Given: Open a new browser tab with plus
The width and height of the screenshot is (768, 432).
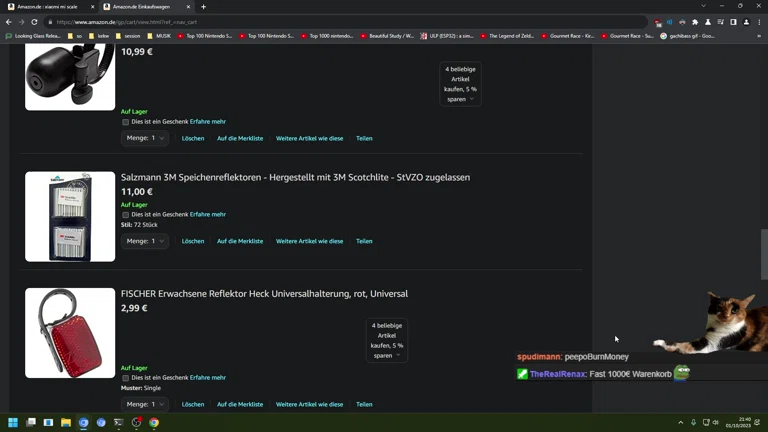Looking at the screenshot, I should (x=203, y=7).
